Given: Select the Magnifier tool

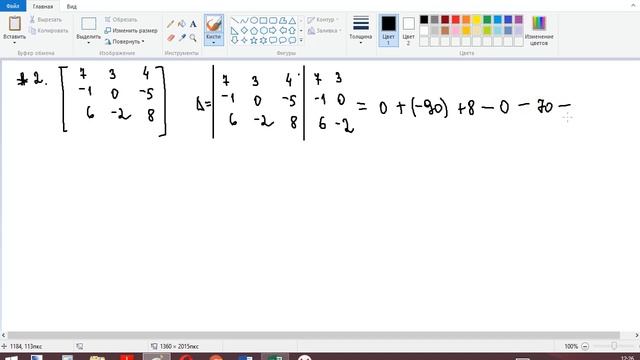Looking at the screenshot, I should [193, 38].
